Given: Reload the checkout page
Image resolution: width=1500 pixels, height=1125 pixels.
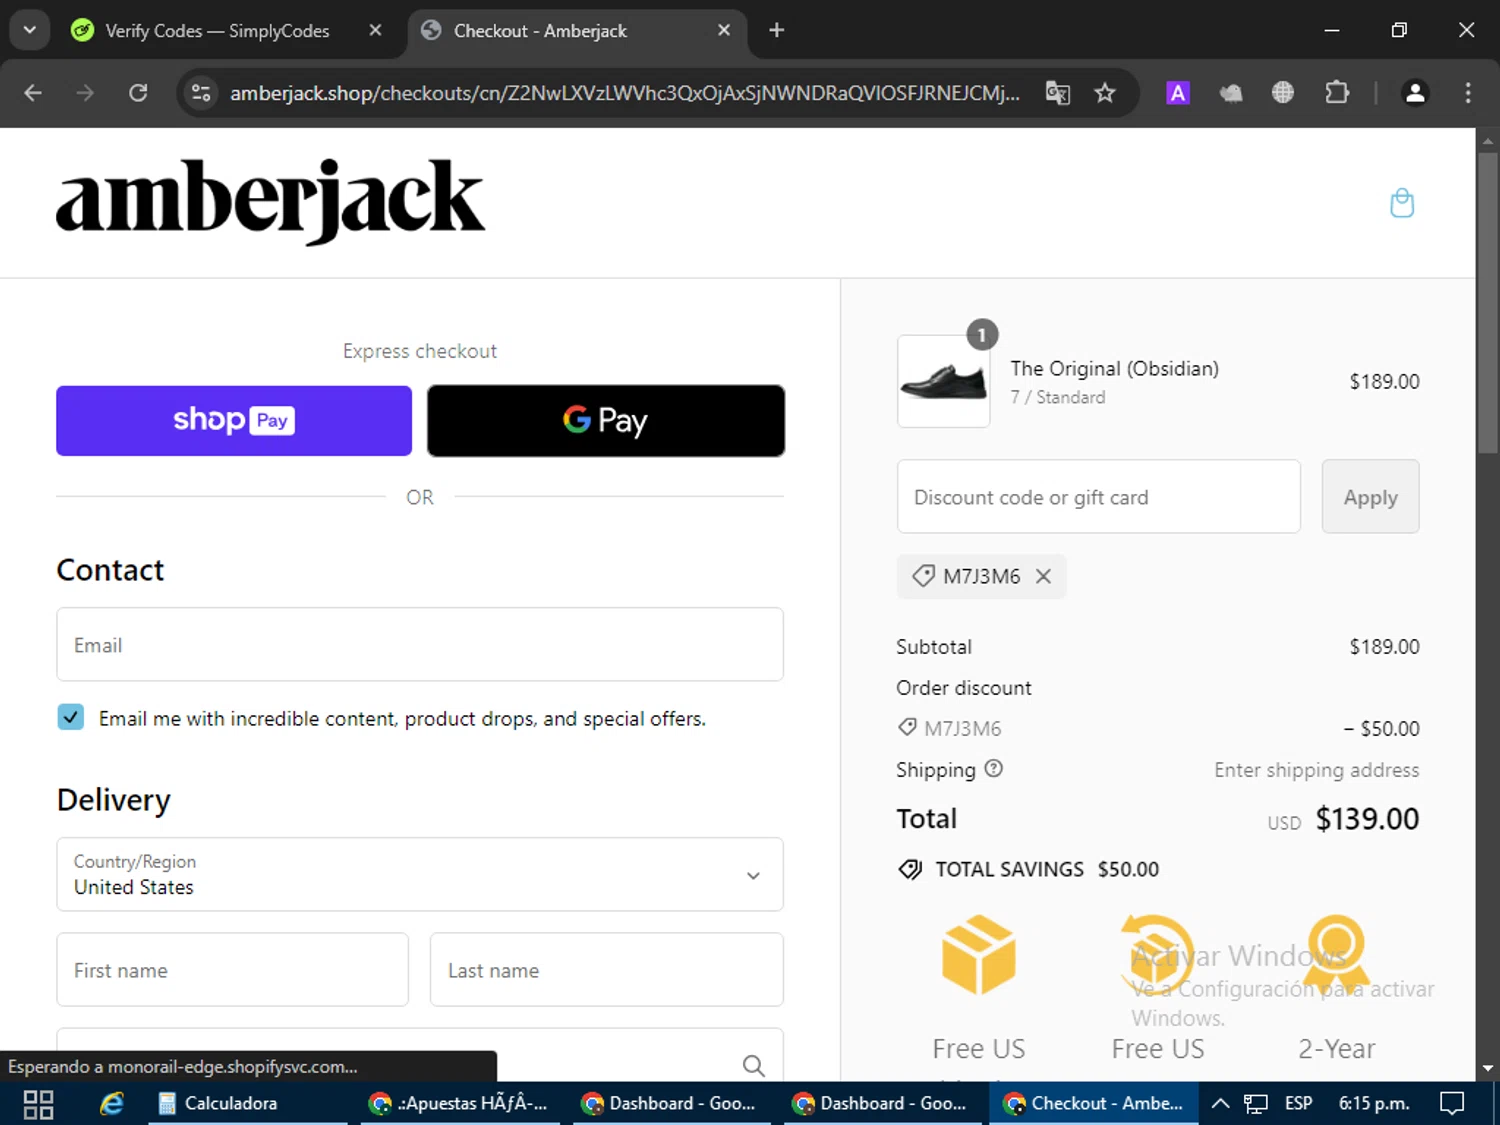Looking at the screenshot, I should (138, 93).
